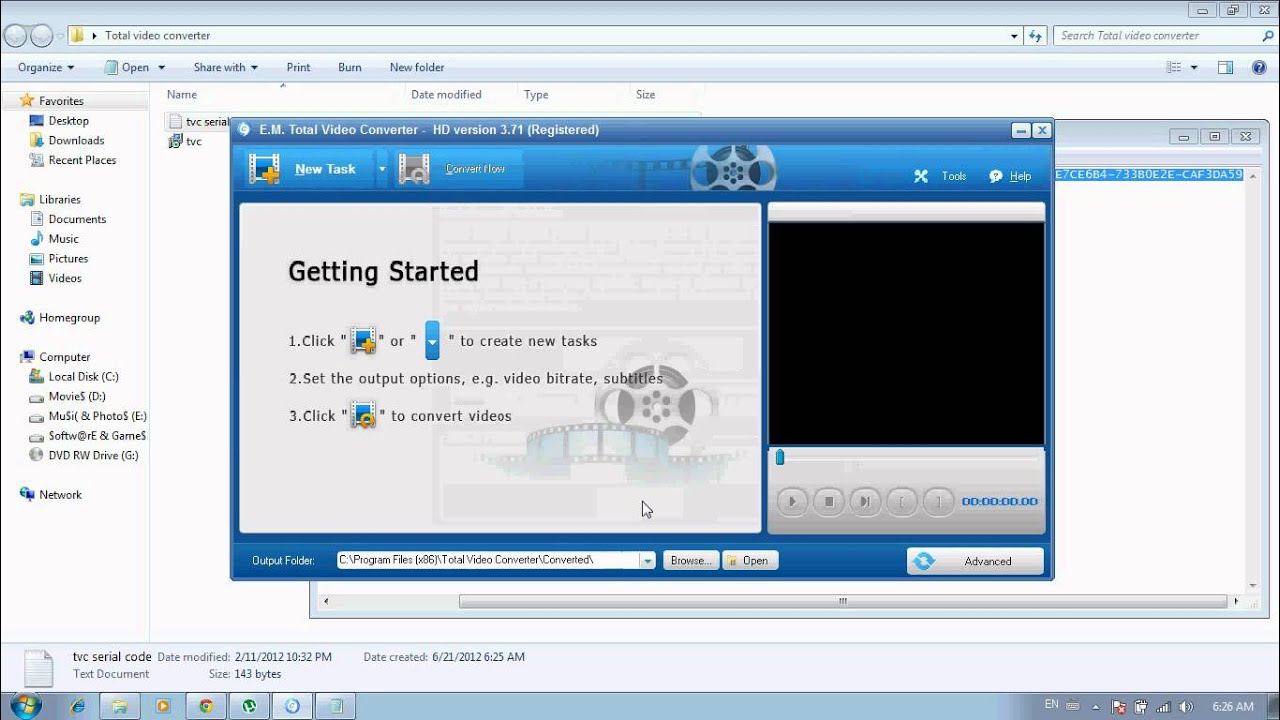The width and height of the screenshot is (1280, 720).
Task: Expand the view options dropdown arrow
Action: click(1193, 67)
